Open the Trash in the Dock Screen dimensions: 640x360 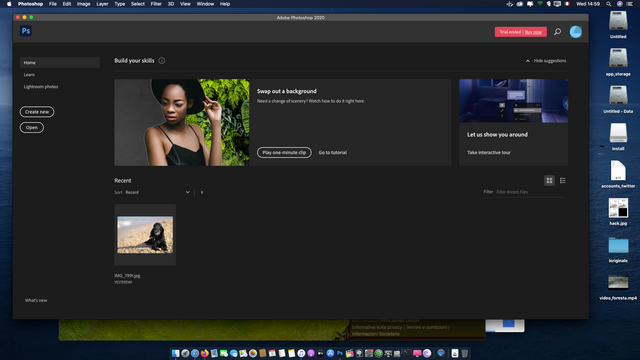(x=464, y=353)
